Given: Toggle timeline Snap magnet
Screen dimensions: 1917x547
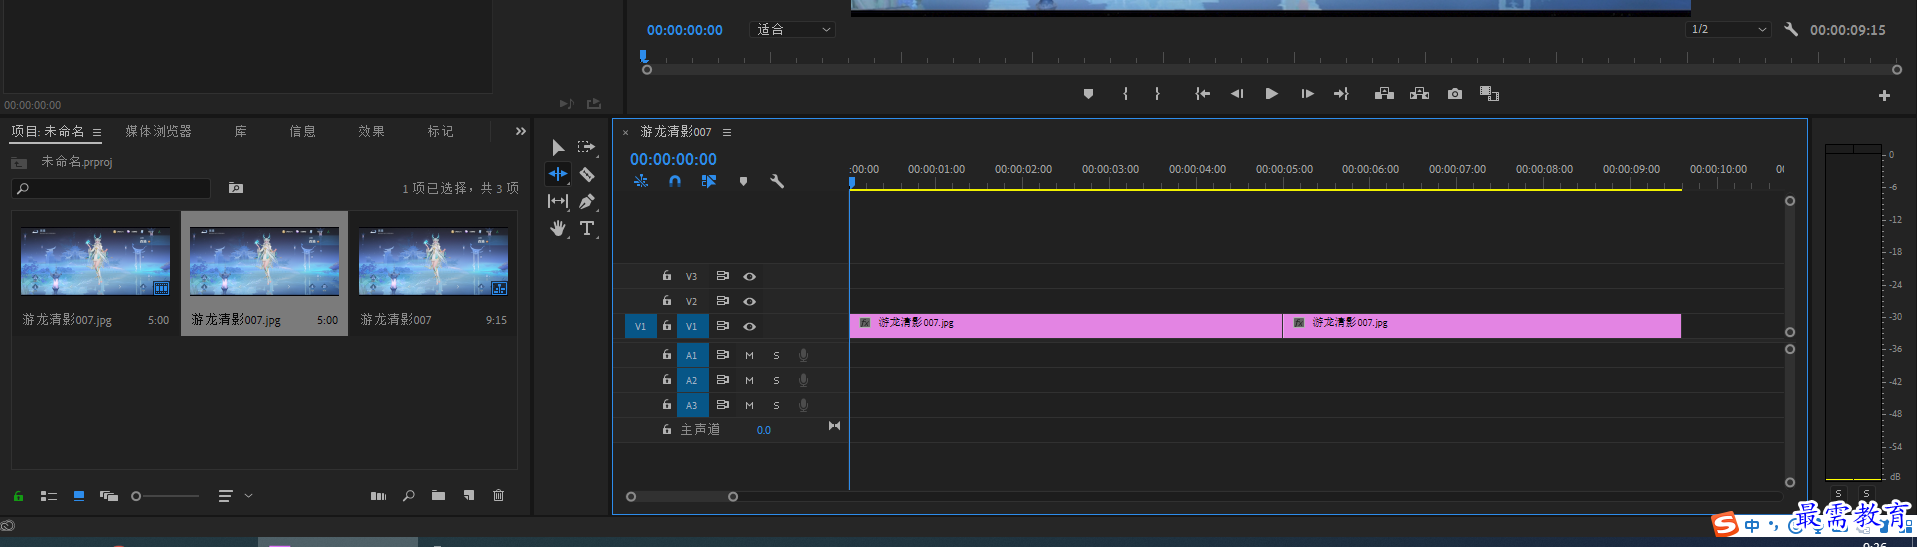Looking at the screenshot, I should point(675,181).
